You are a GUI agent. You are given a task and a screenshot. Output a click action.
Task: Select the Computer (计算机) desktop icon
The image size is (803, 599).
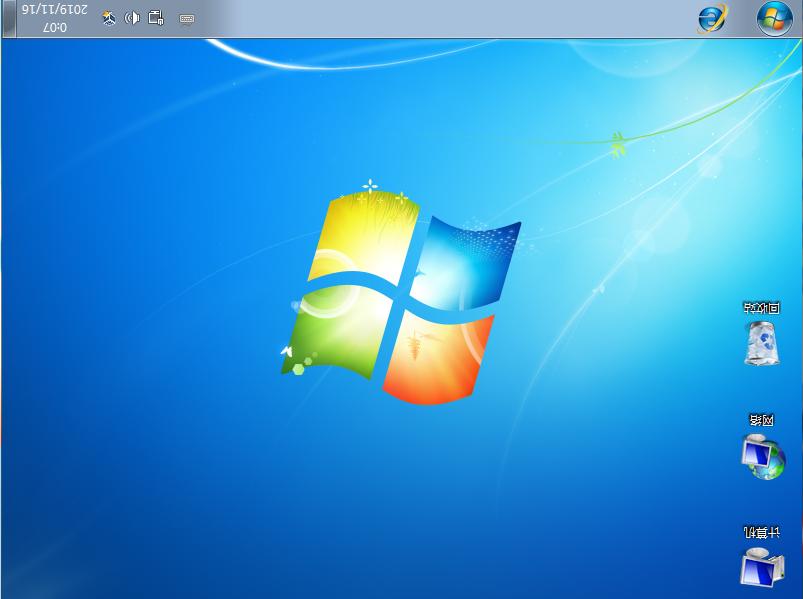coord(762,566)
